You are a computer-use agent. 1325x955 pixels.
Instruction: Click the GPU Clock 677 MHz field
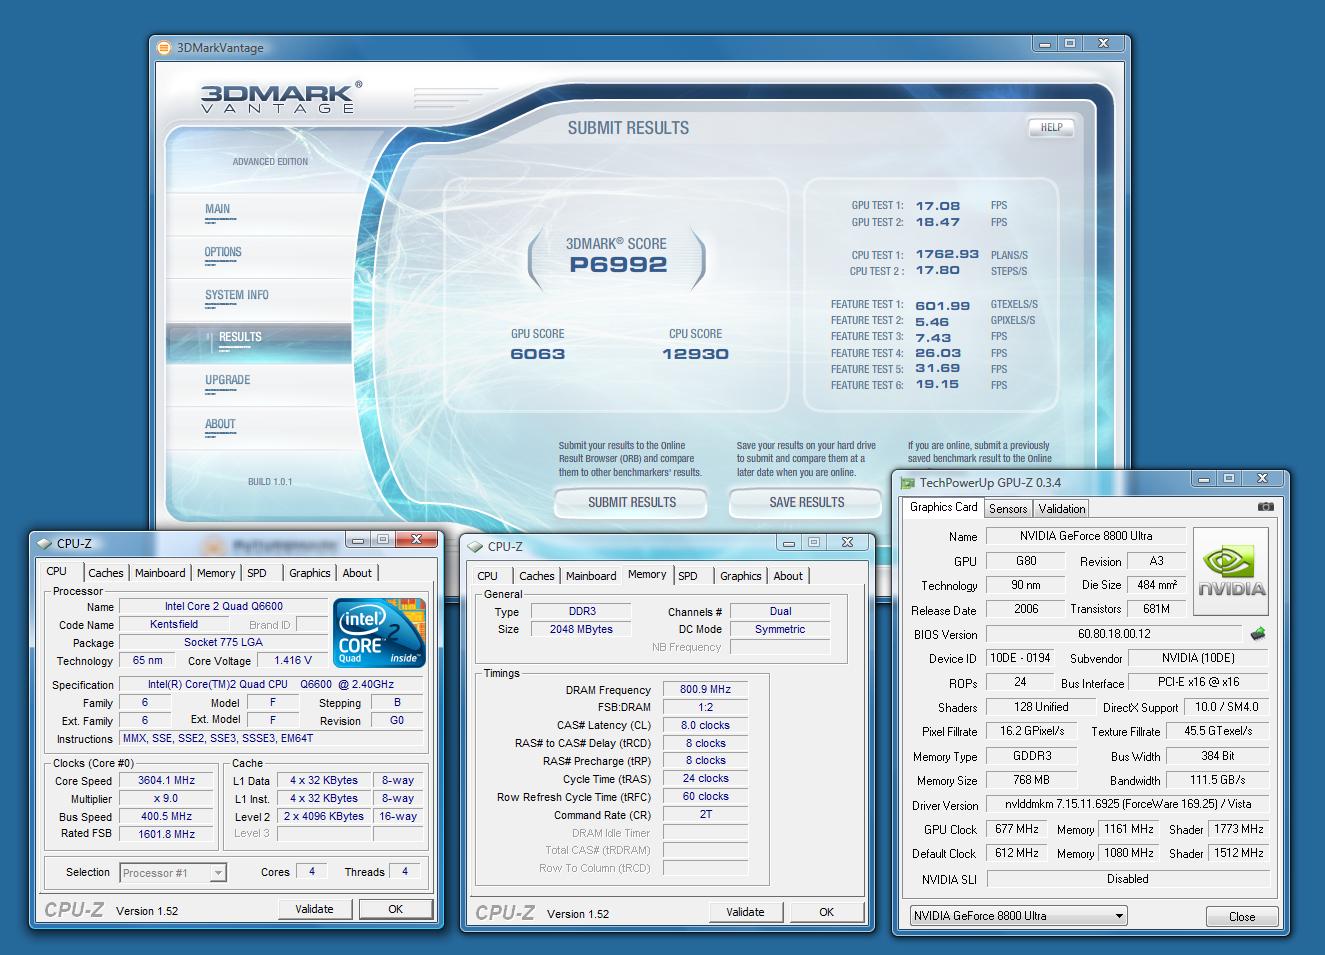coord(1017,829)
